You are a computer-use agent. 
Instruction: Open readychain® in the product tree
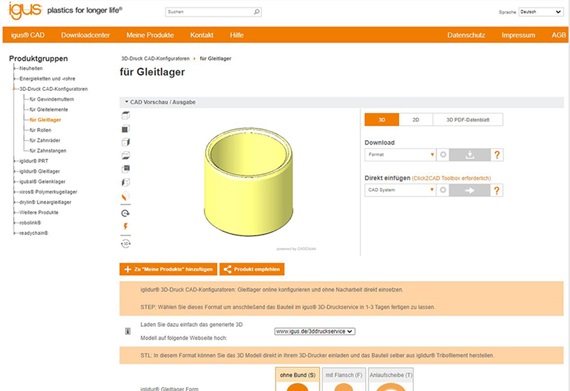pyautogui.click(x=33, y=233)
